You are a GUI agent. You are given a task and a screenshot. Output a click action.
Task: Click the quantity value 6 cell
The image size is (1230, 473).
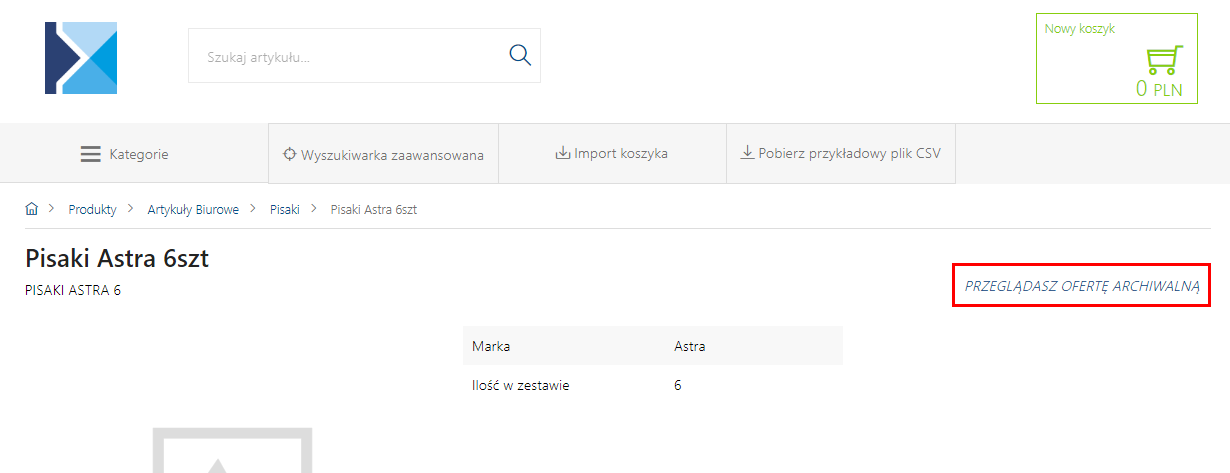tap(678, 385)
